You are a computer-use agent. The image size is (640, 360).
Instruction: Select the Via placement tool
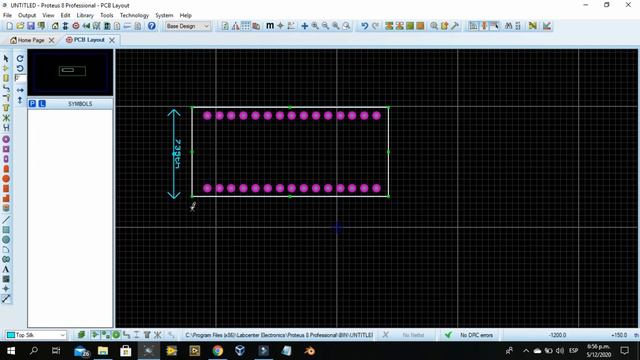pos(6,98)
